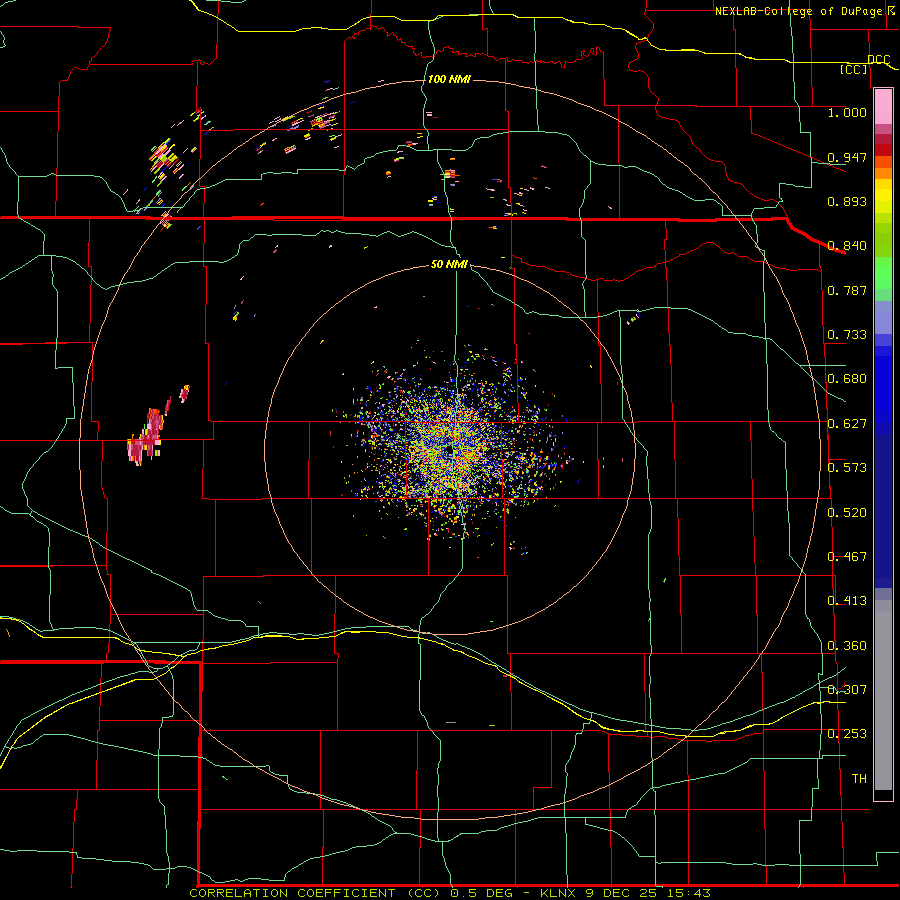This screenshot has width=900, height=900.
Task: Click the 0.627 scale value
Action: 847,424
